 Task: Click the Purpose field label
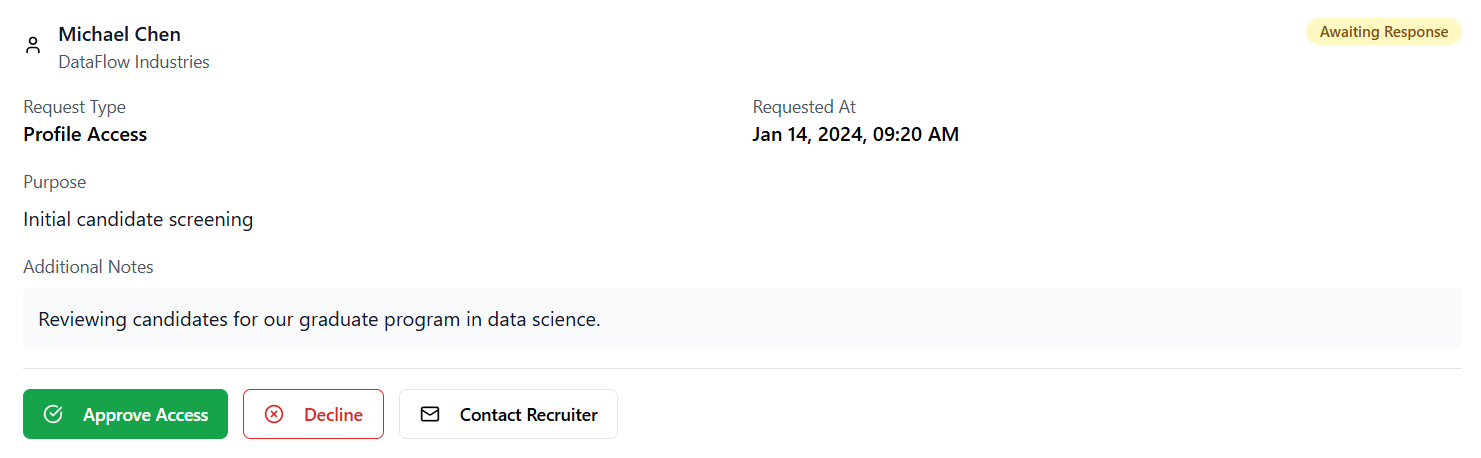(x=55, y=182)
